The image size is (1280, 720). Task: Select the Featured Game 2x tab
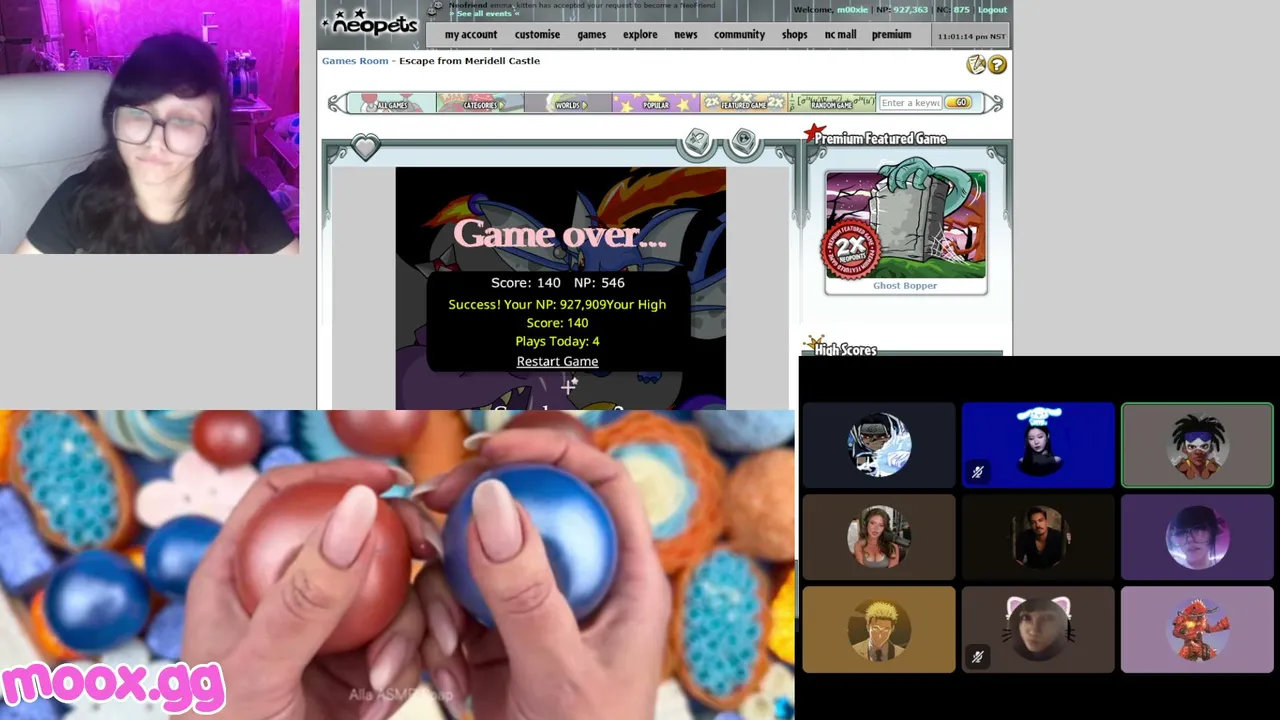744,103
